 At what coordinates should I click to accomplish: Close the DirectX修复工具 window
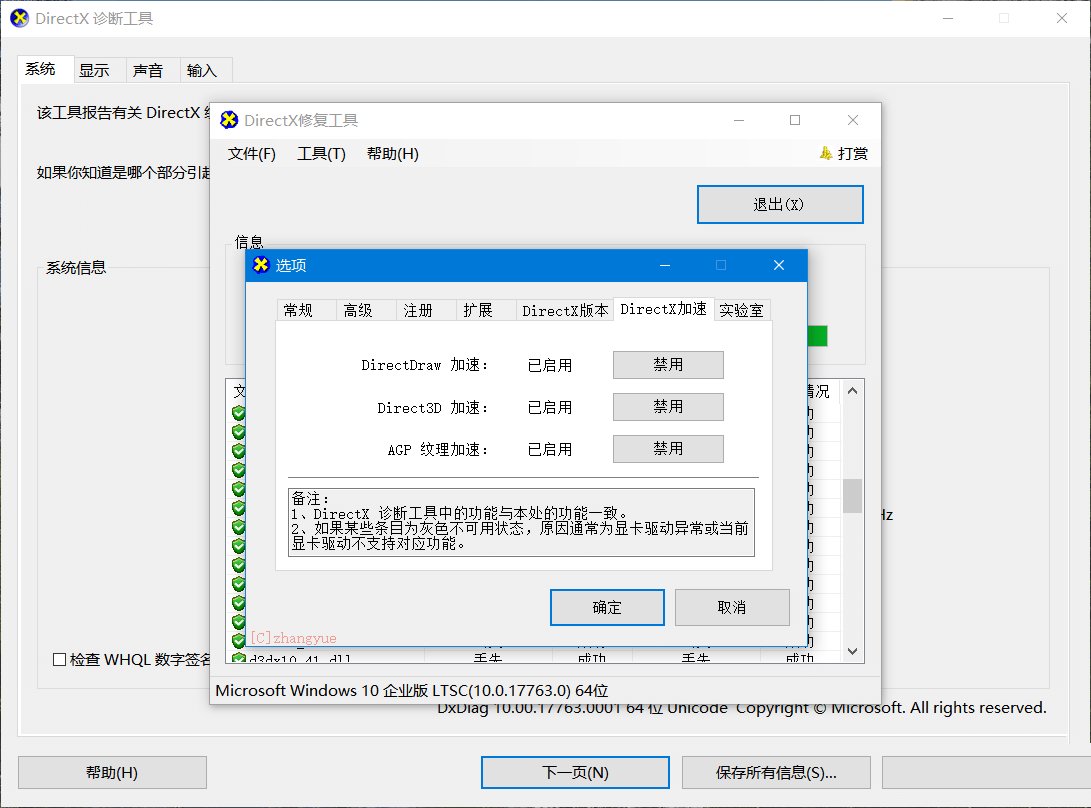coord(853,120)
